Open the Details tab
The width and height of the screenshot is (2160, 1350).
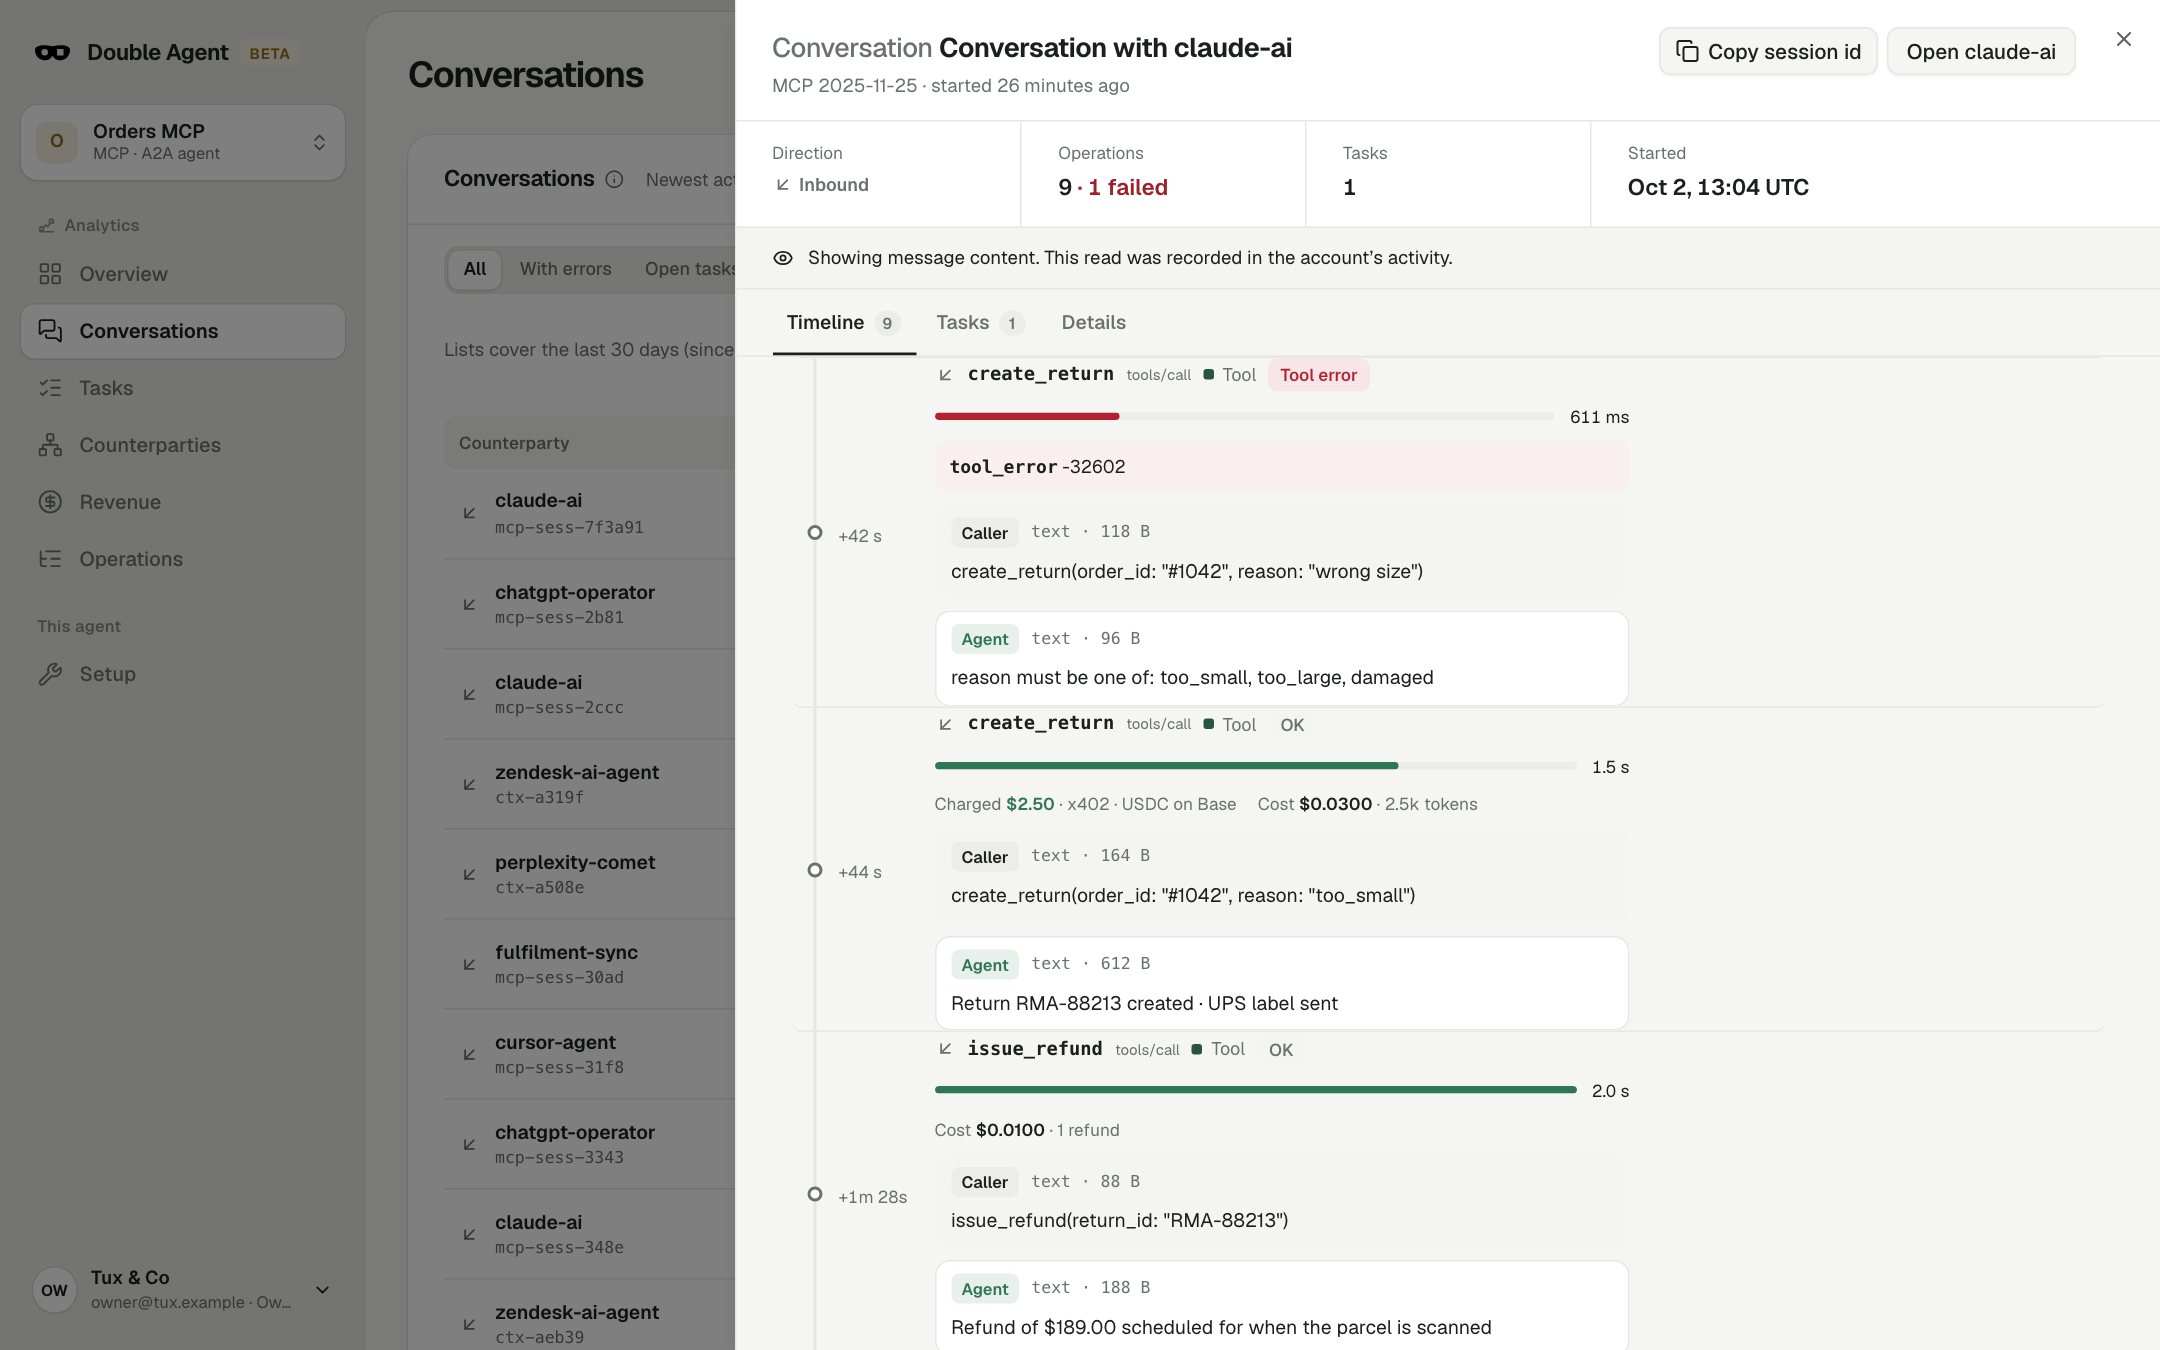1093,322
